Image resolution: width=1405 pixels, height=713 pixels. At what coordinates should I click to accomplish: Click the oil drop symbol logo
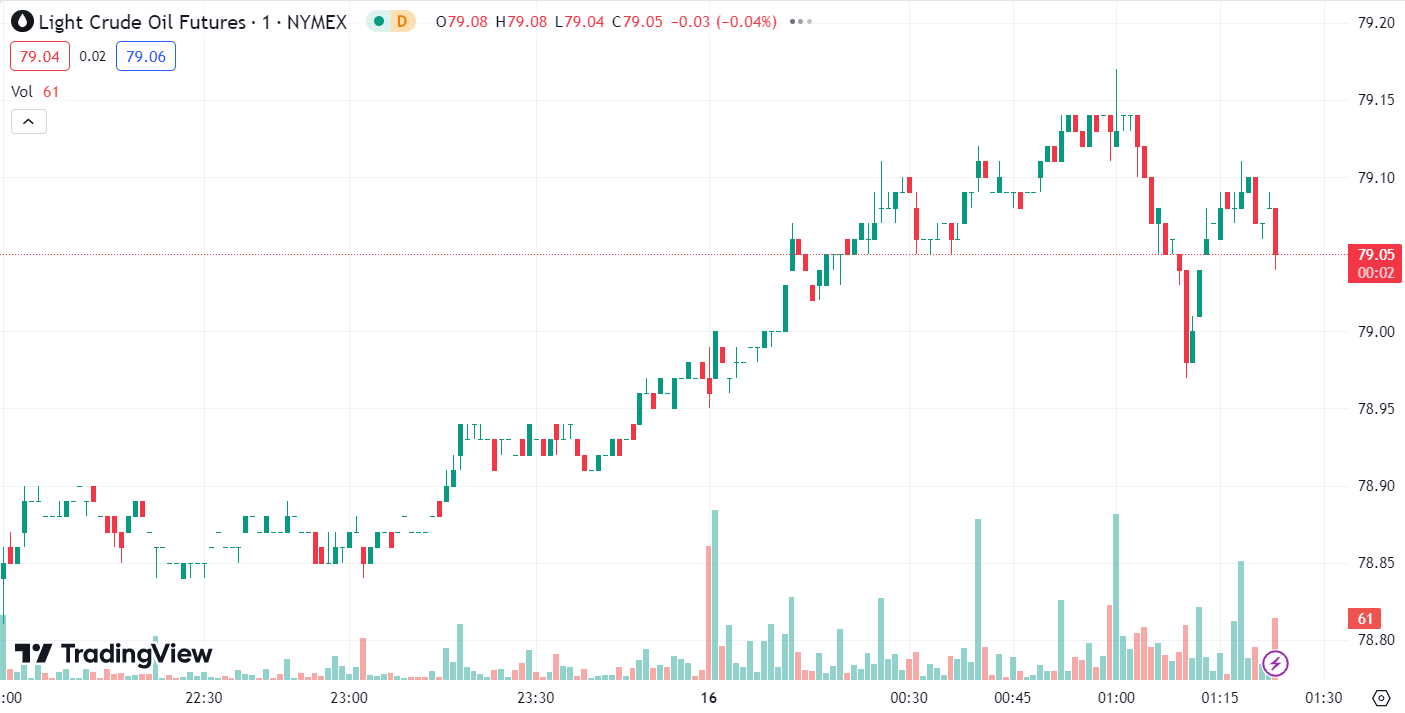pos(21,21)
